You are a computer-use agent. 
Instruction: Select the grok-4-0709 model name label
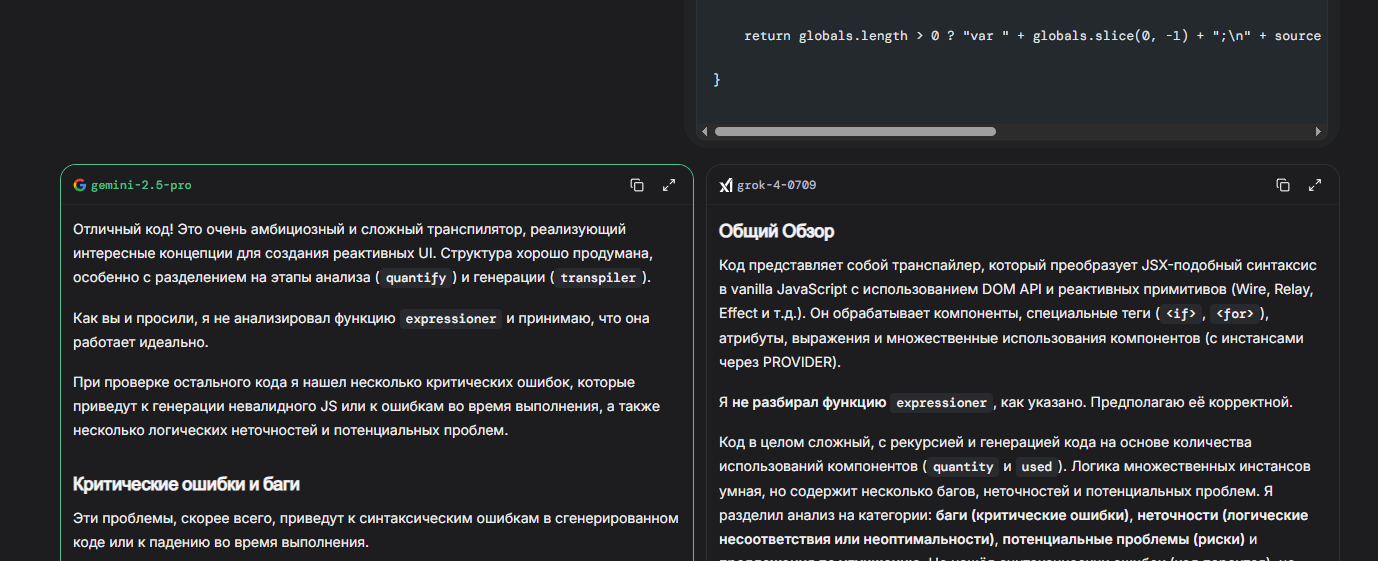769,186
